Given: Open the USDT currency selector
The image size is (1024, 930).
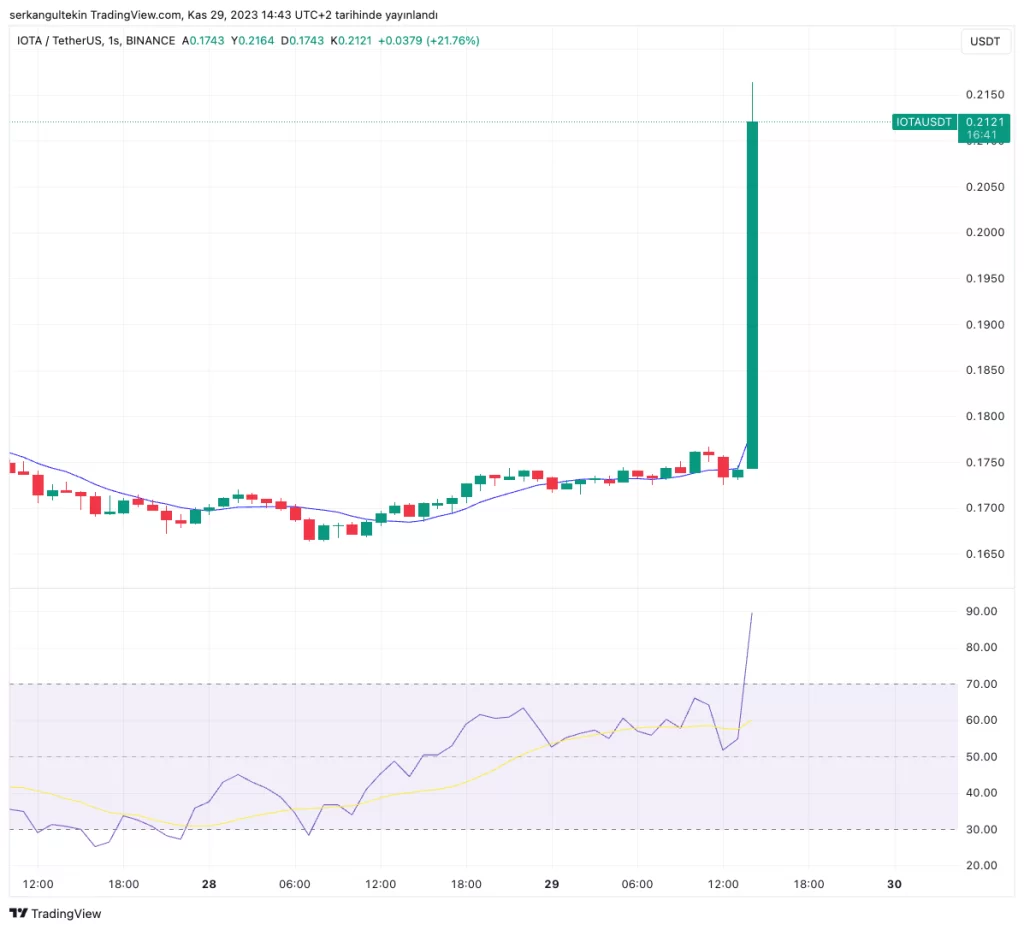Looking at the screenshot, I should click(x=984, y=41).
